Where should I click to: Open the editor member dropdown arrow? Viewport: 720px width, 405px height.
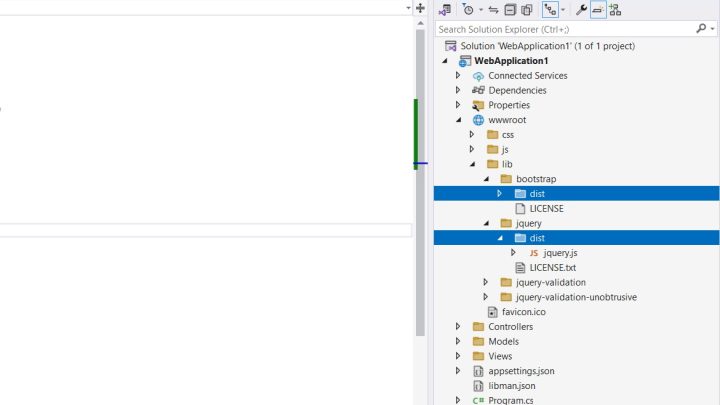pyautogui.click(x=408, y=8)
